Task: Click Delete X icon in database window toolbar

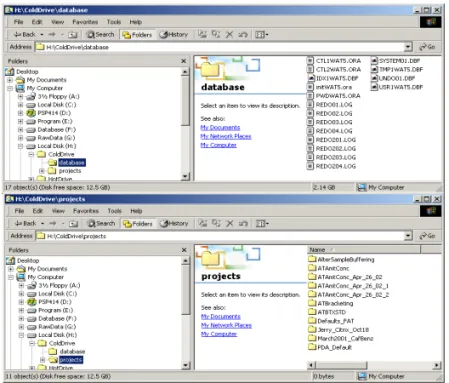Action: click(229, 34)
